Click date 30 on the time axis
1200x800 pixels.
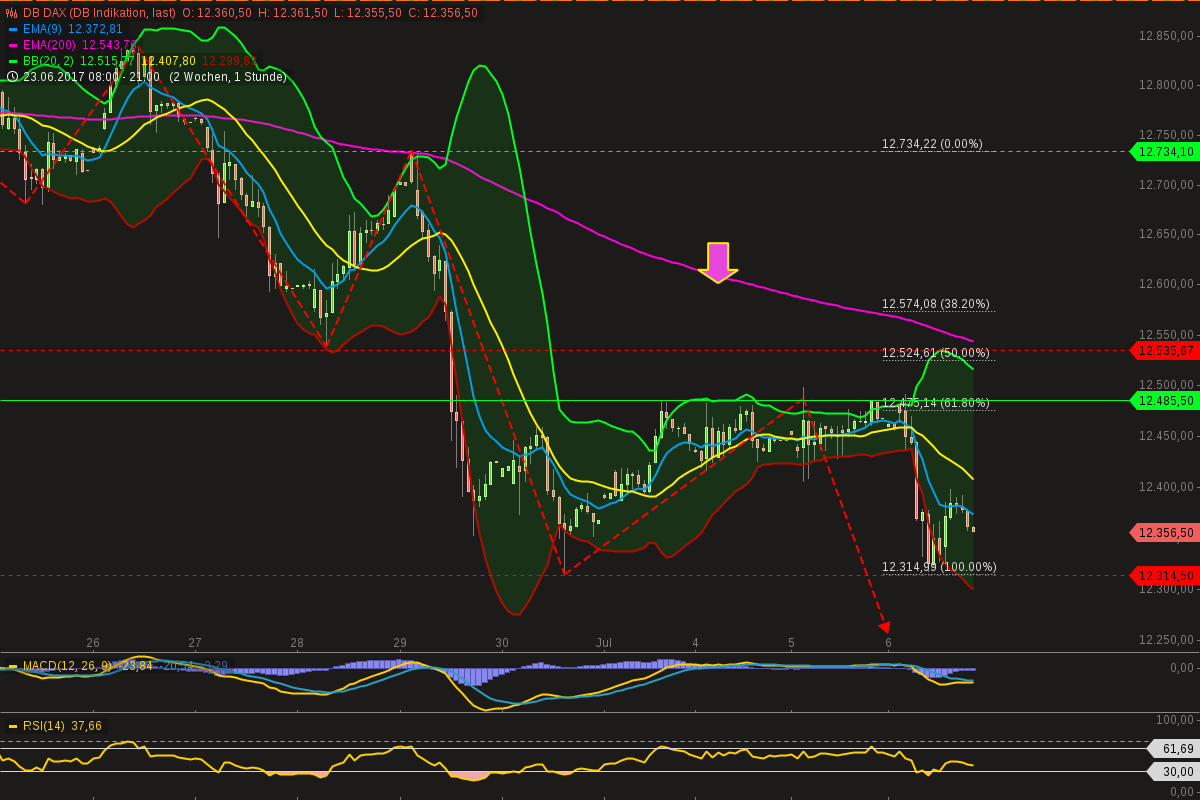tap(502, 643)
